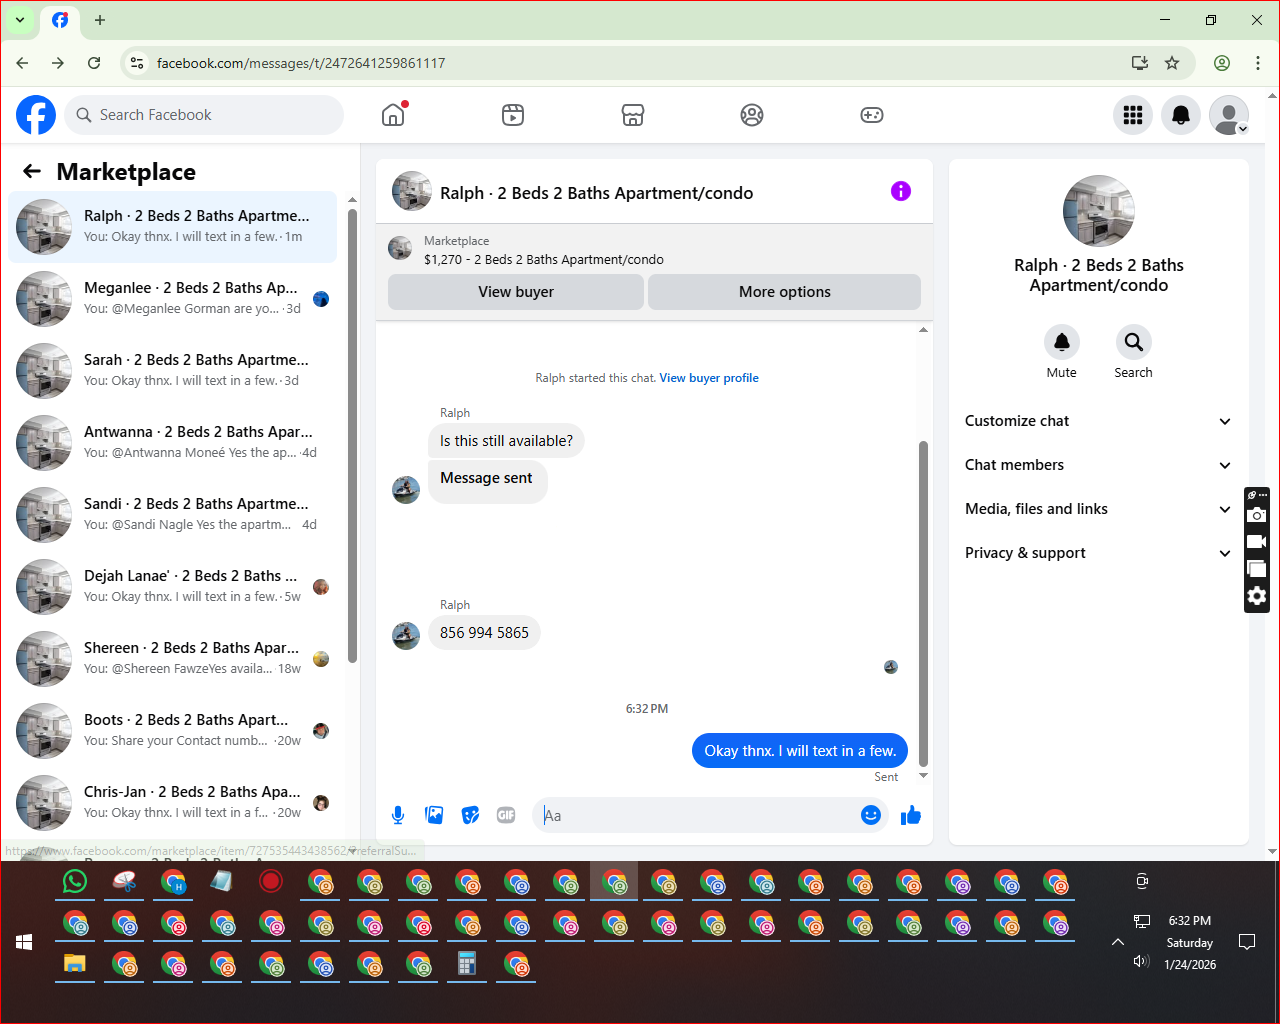The height and width of the screenshot is (1024, 1280).
Task: Open the account profile avatar menu
Action: point(1229,115)
